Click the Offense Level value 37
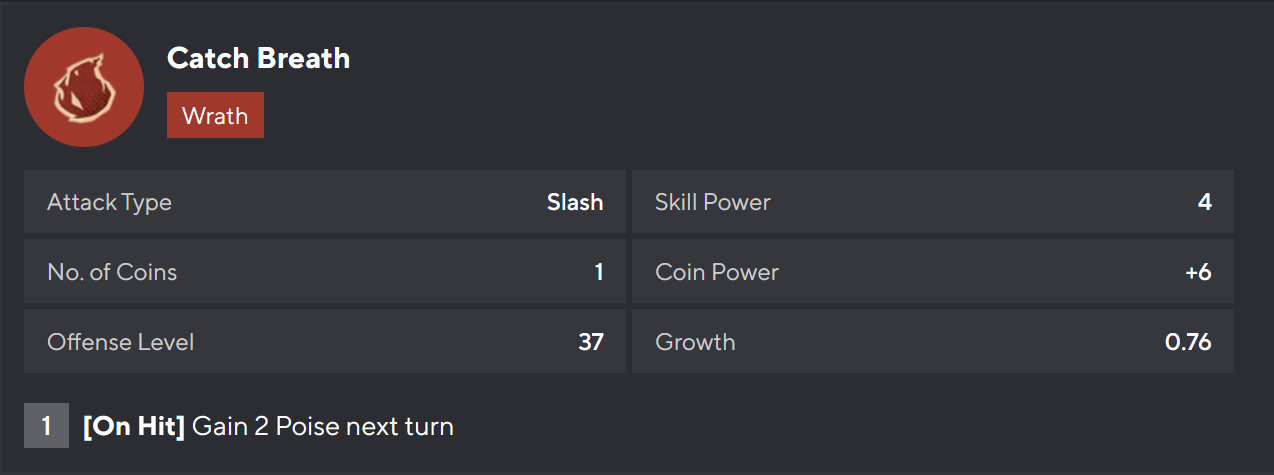 pos(591,342)
